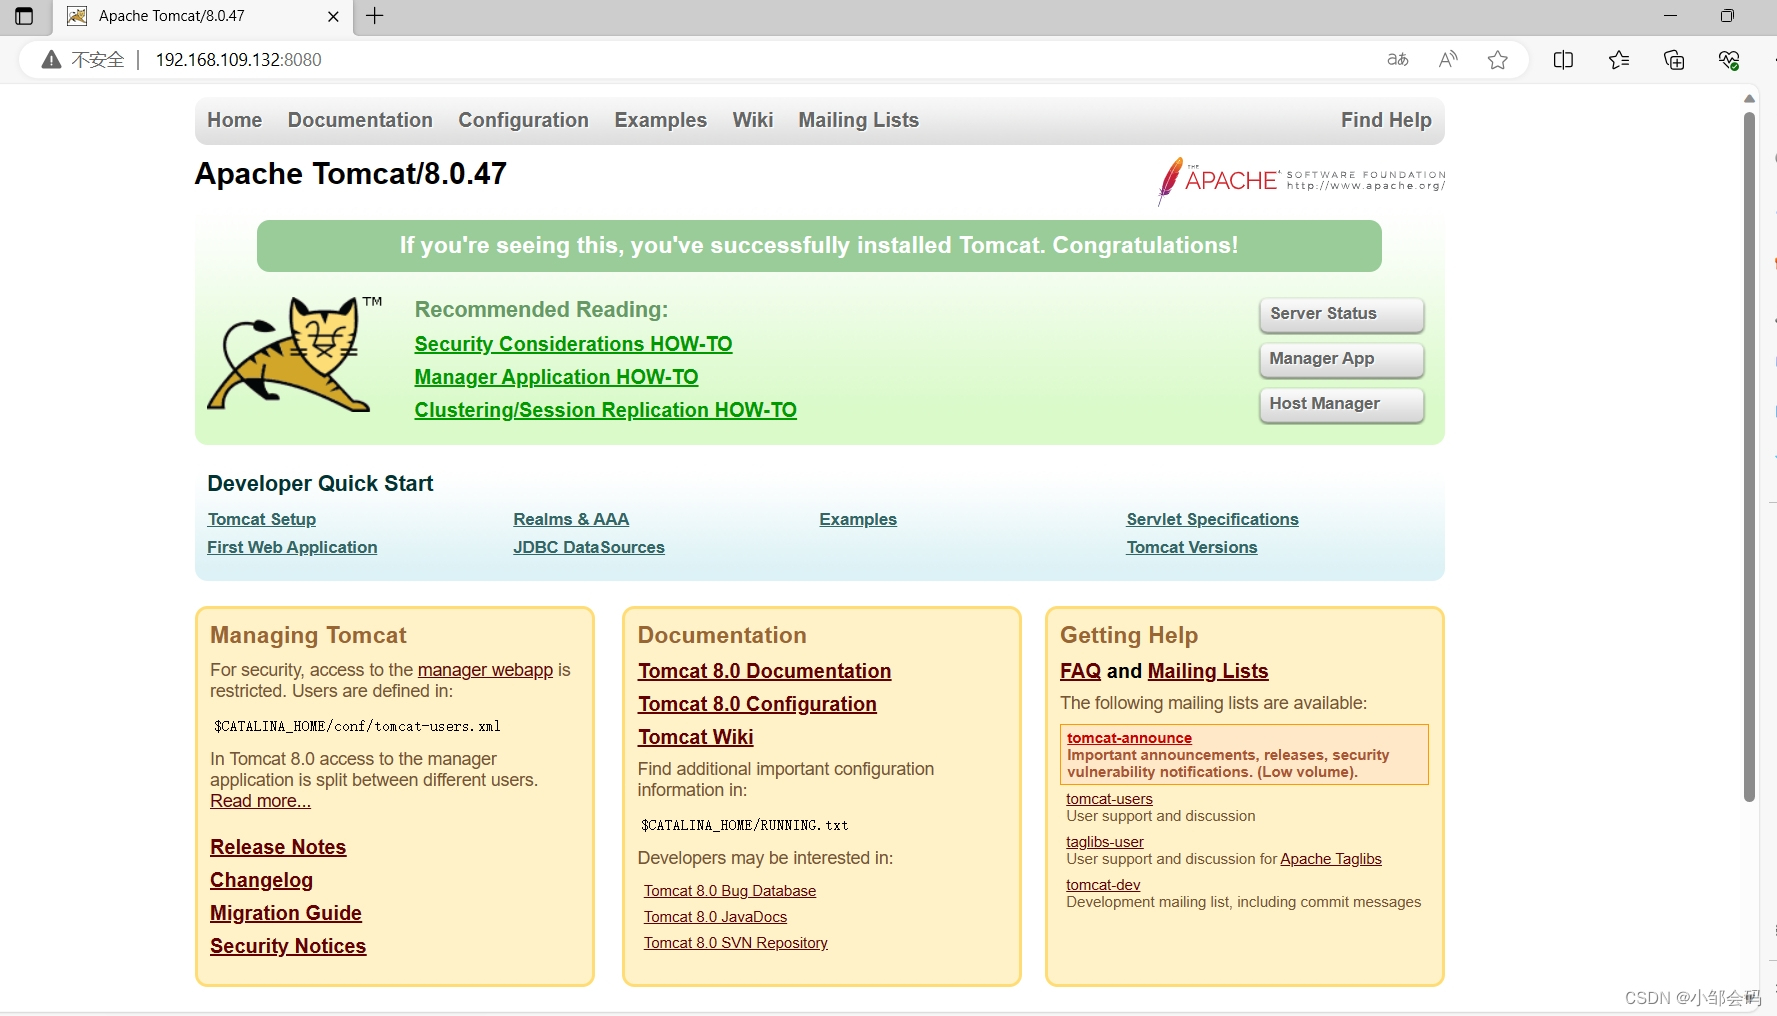
Task: Click the Server Status button
Action: pyautogui.click(x=1342, y=314)
